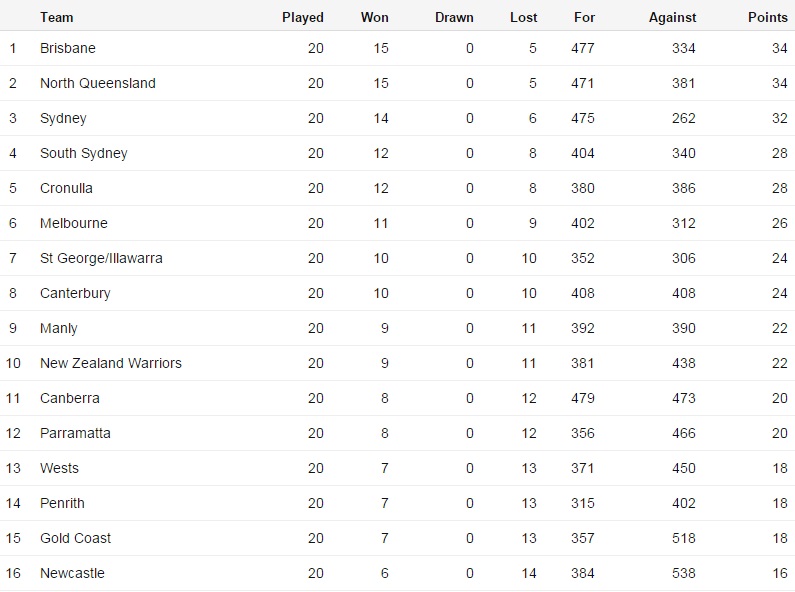
Task: Open the North Queensland team entry
Action: 98,83
